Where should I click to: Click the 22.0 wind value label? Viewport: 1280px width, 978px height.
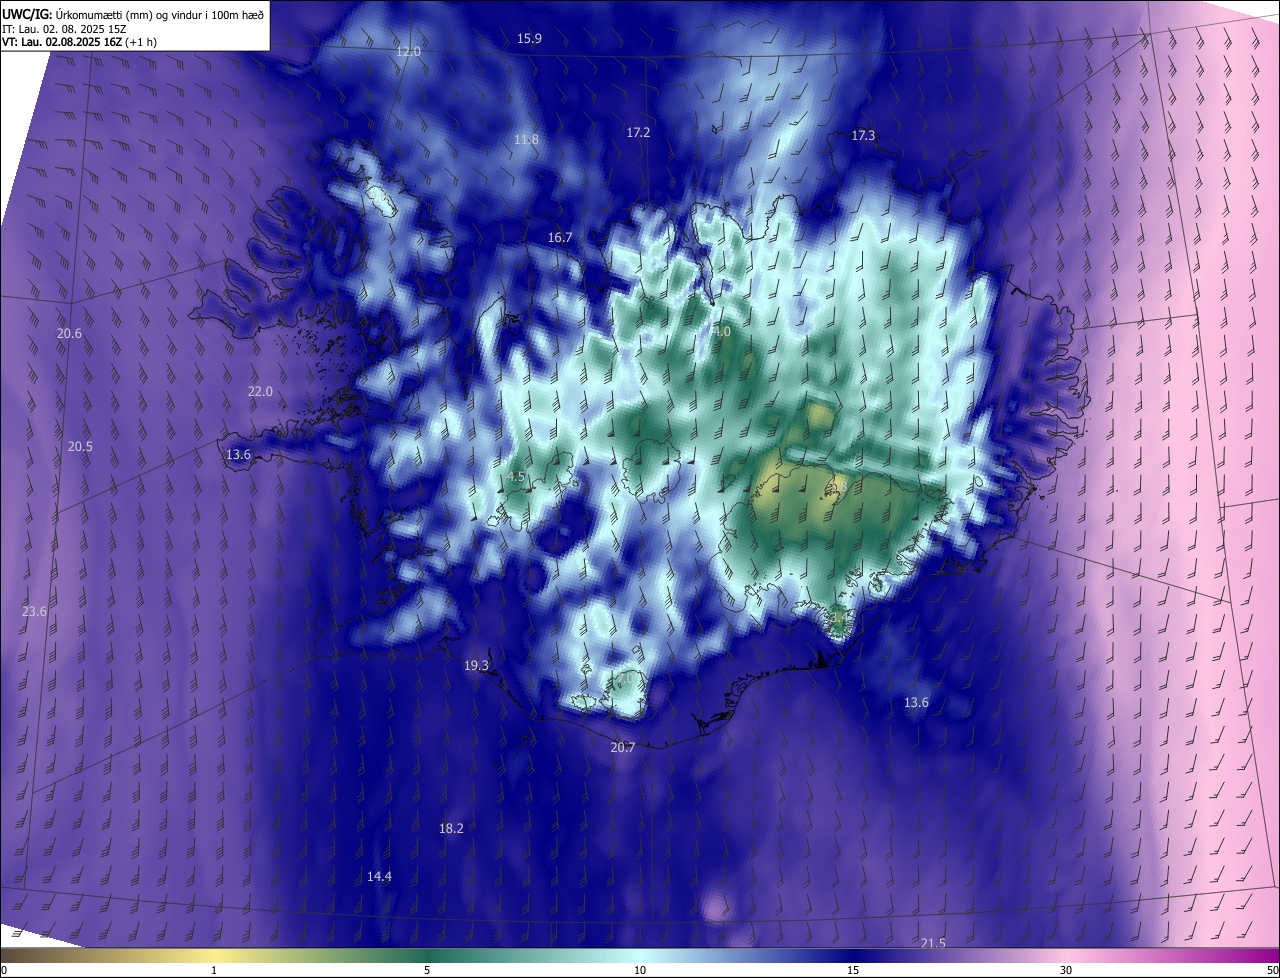pyautogui.click(x=260, y=391)
